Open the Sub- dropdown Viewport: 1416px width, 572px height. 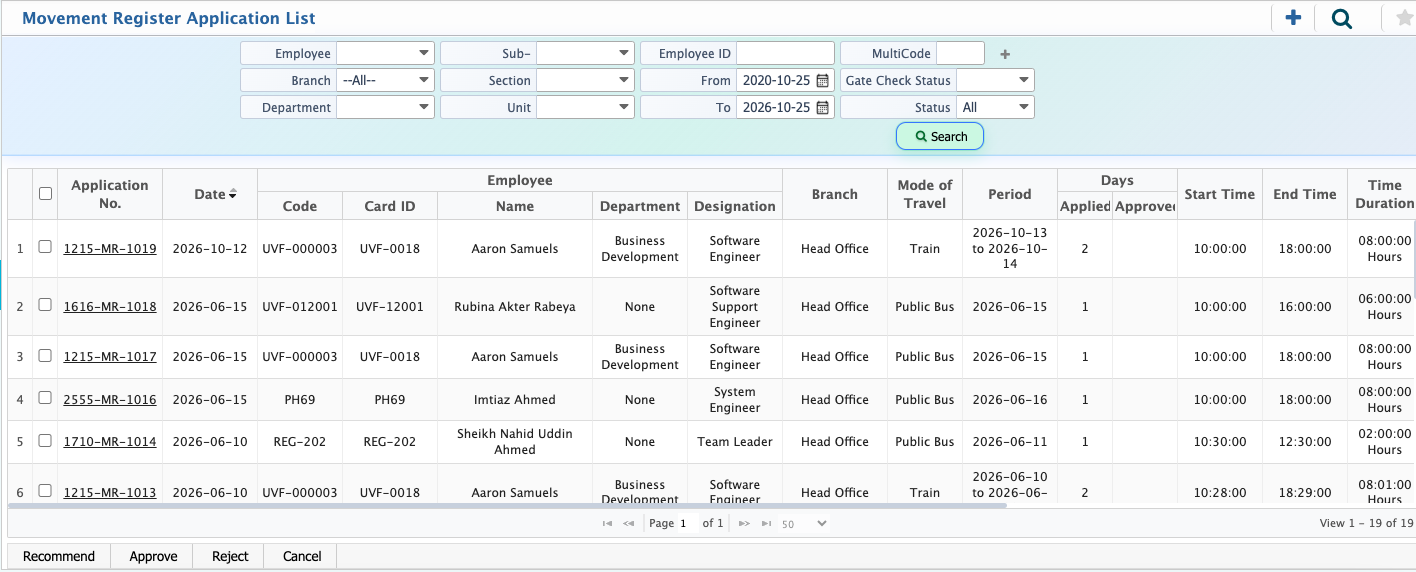click(x=585, y=53)
